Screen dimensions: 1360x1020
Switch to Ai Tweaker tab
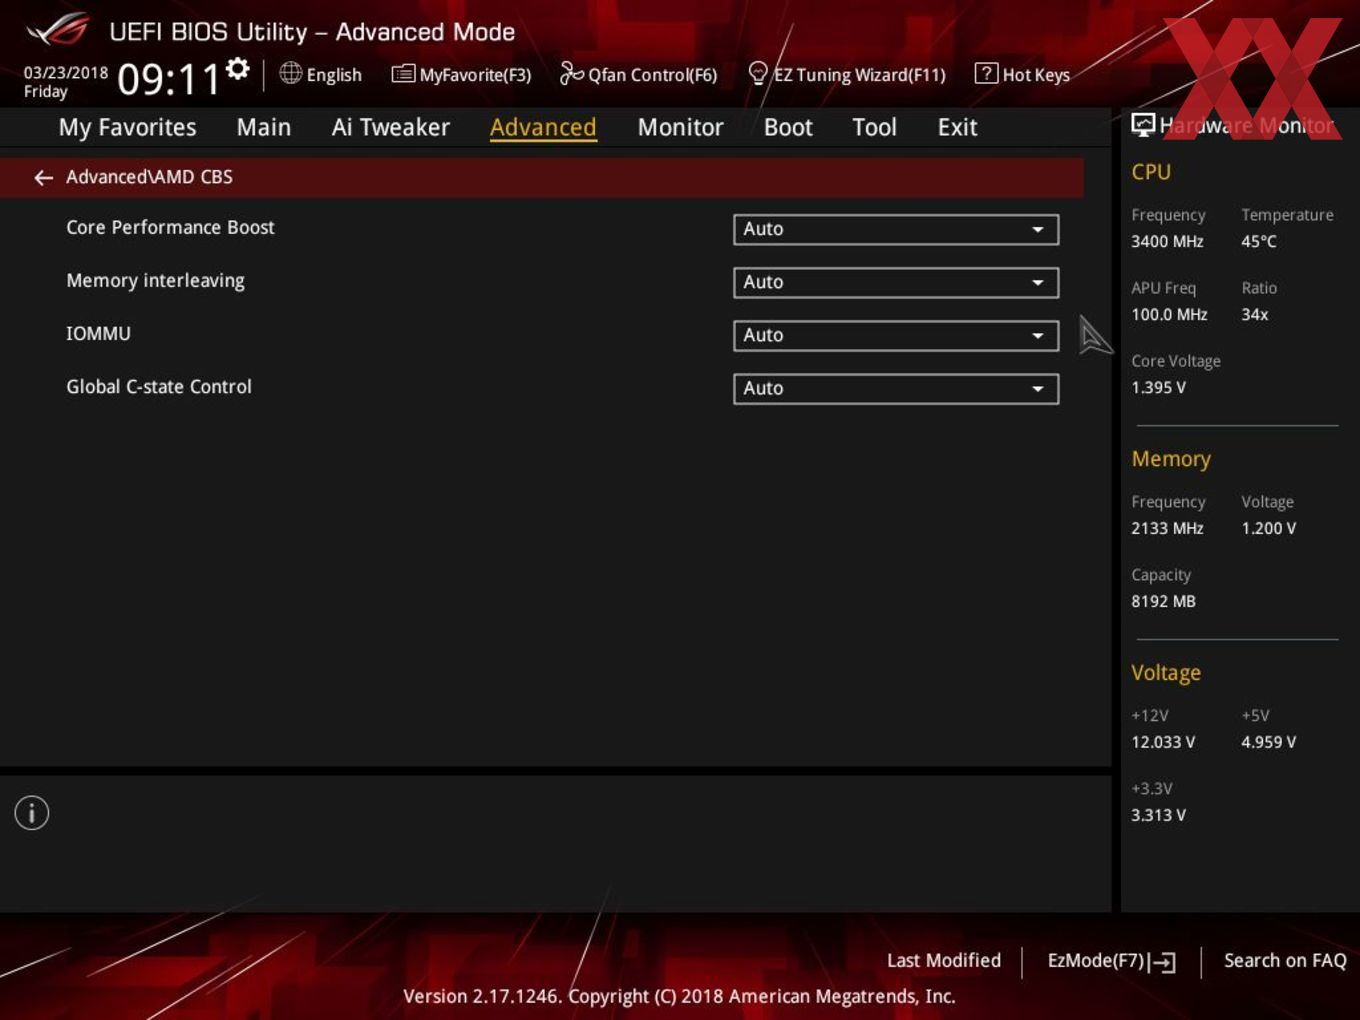pyautogui.click(x=391, y=127)
